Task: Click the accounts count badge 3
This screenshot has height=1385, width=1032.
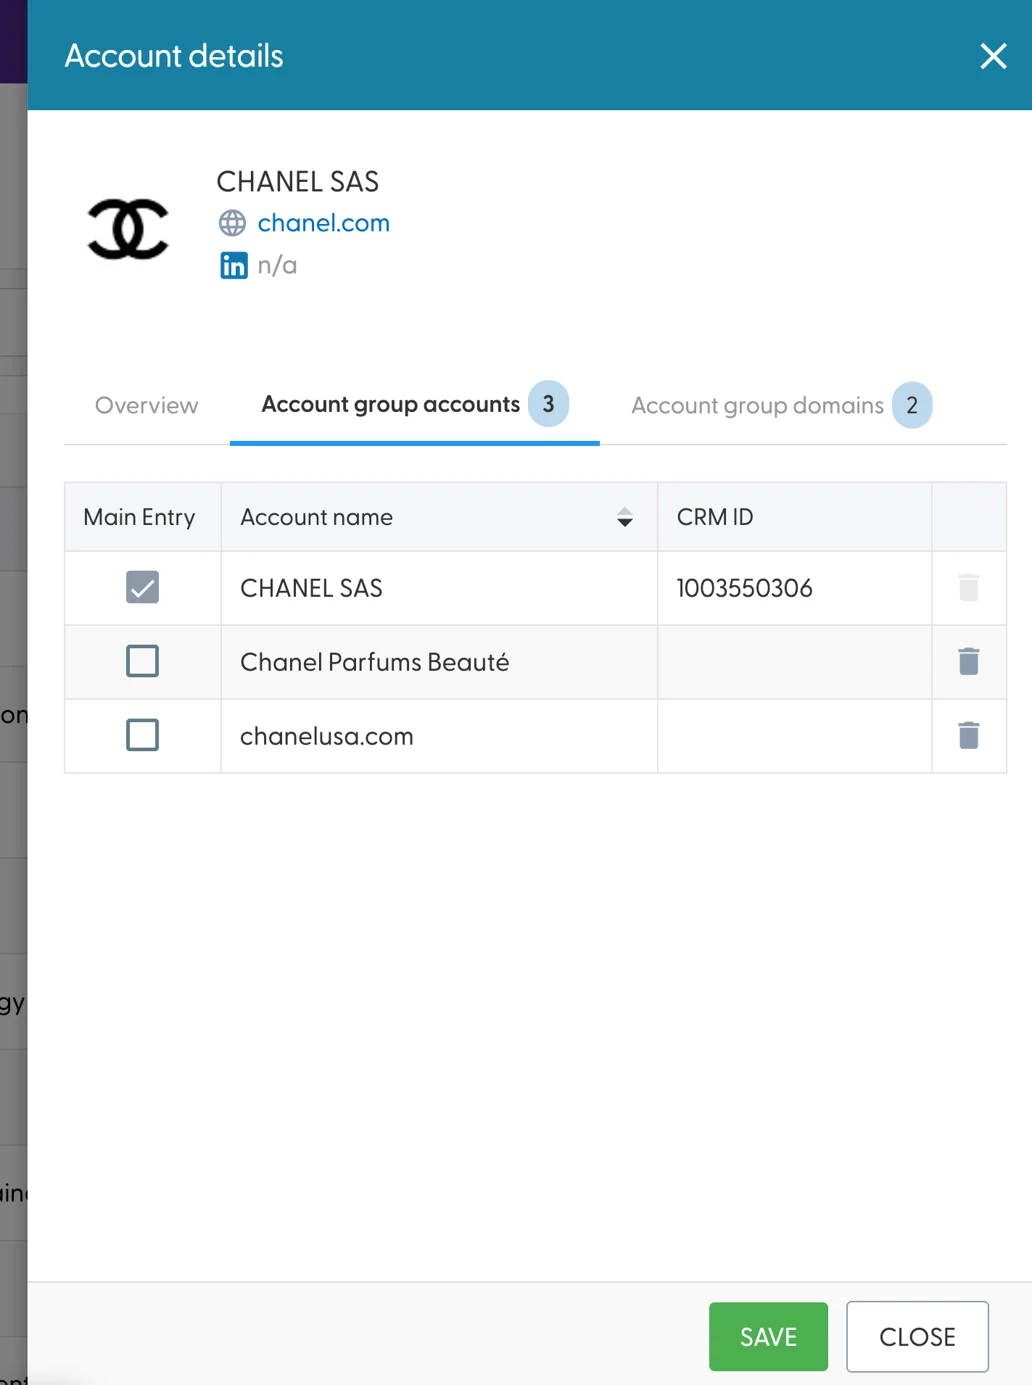Action: (x=548, y=404)
